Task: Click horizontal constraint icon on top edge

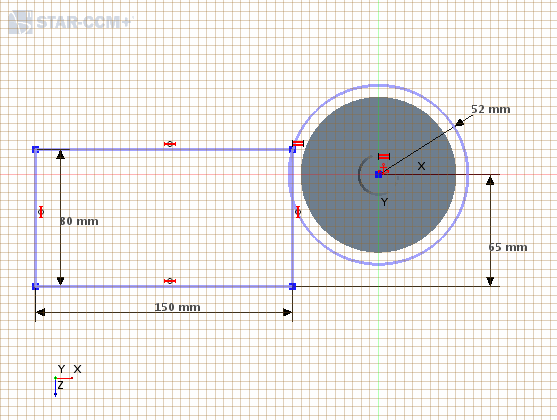Action: pyautogui.click(x=170, y=144)
